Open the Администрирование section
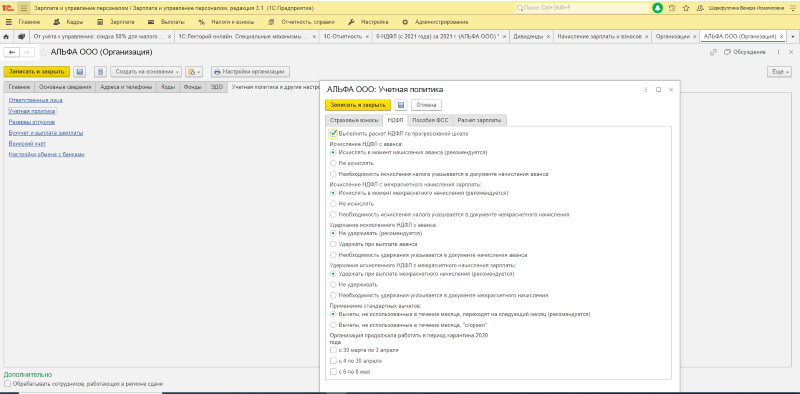 [435, 22]
